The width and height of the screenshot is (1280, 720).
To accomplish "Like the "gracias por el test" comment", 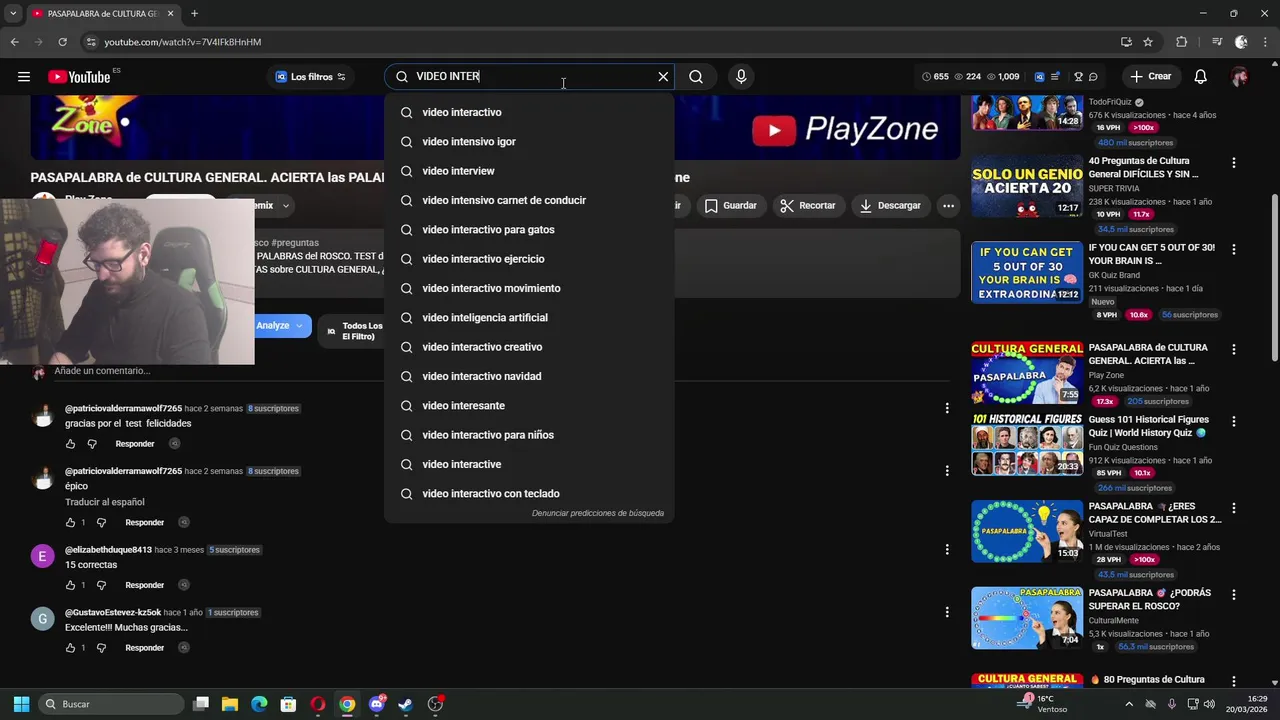I will pyautogui.click(x=70, y=444).
